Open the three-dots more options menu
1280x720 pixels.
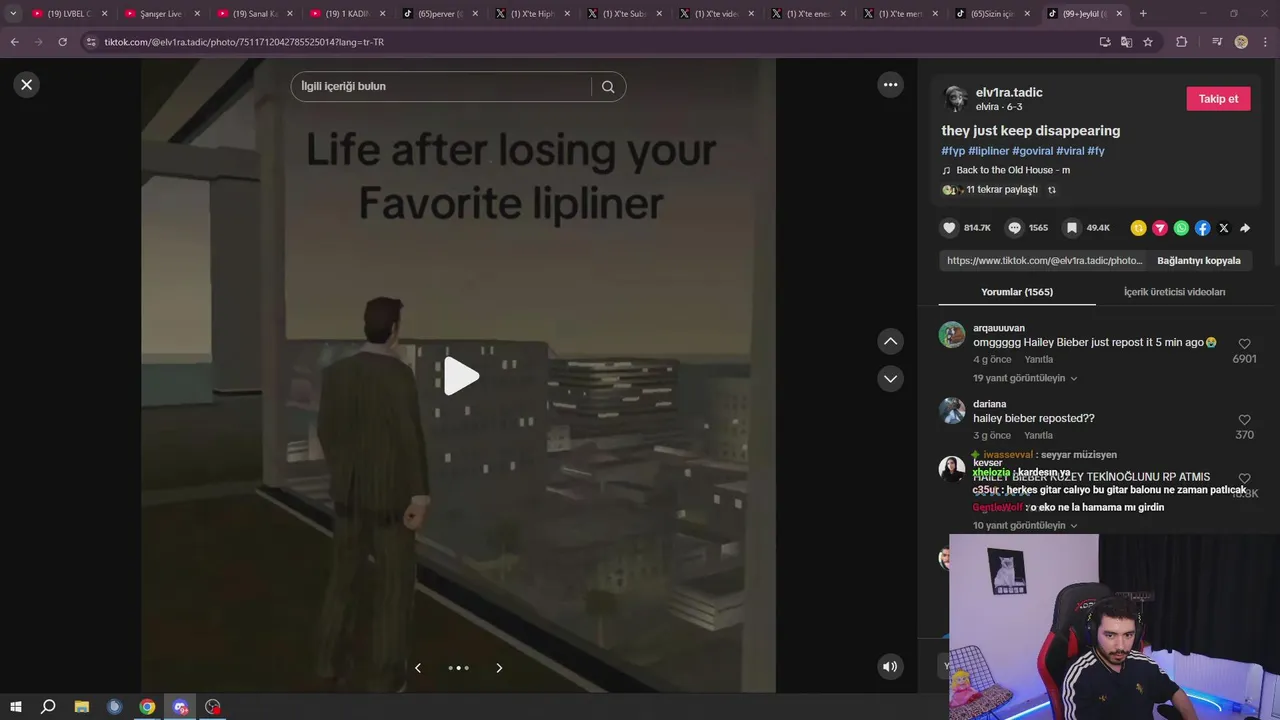pos(890,85)
